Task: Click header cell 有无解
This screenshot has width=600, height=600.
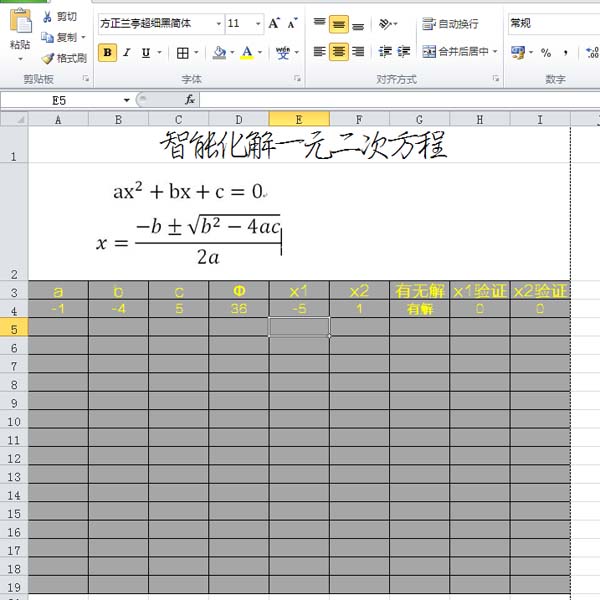Action: click(420, 291)
